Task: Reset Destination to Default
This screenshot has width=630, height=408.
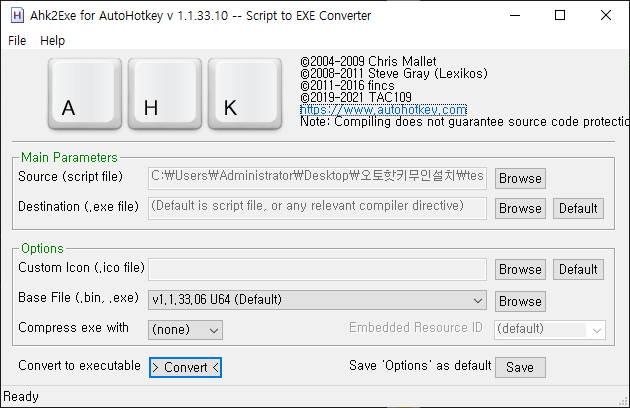Action: tap(578, 208)
